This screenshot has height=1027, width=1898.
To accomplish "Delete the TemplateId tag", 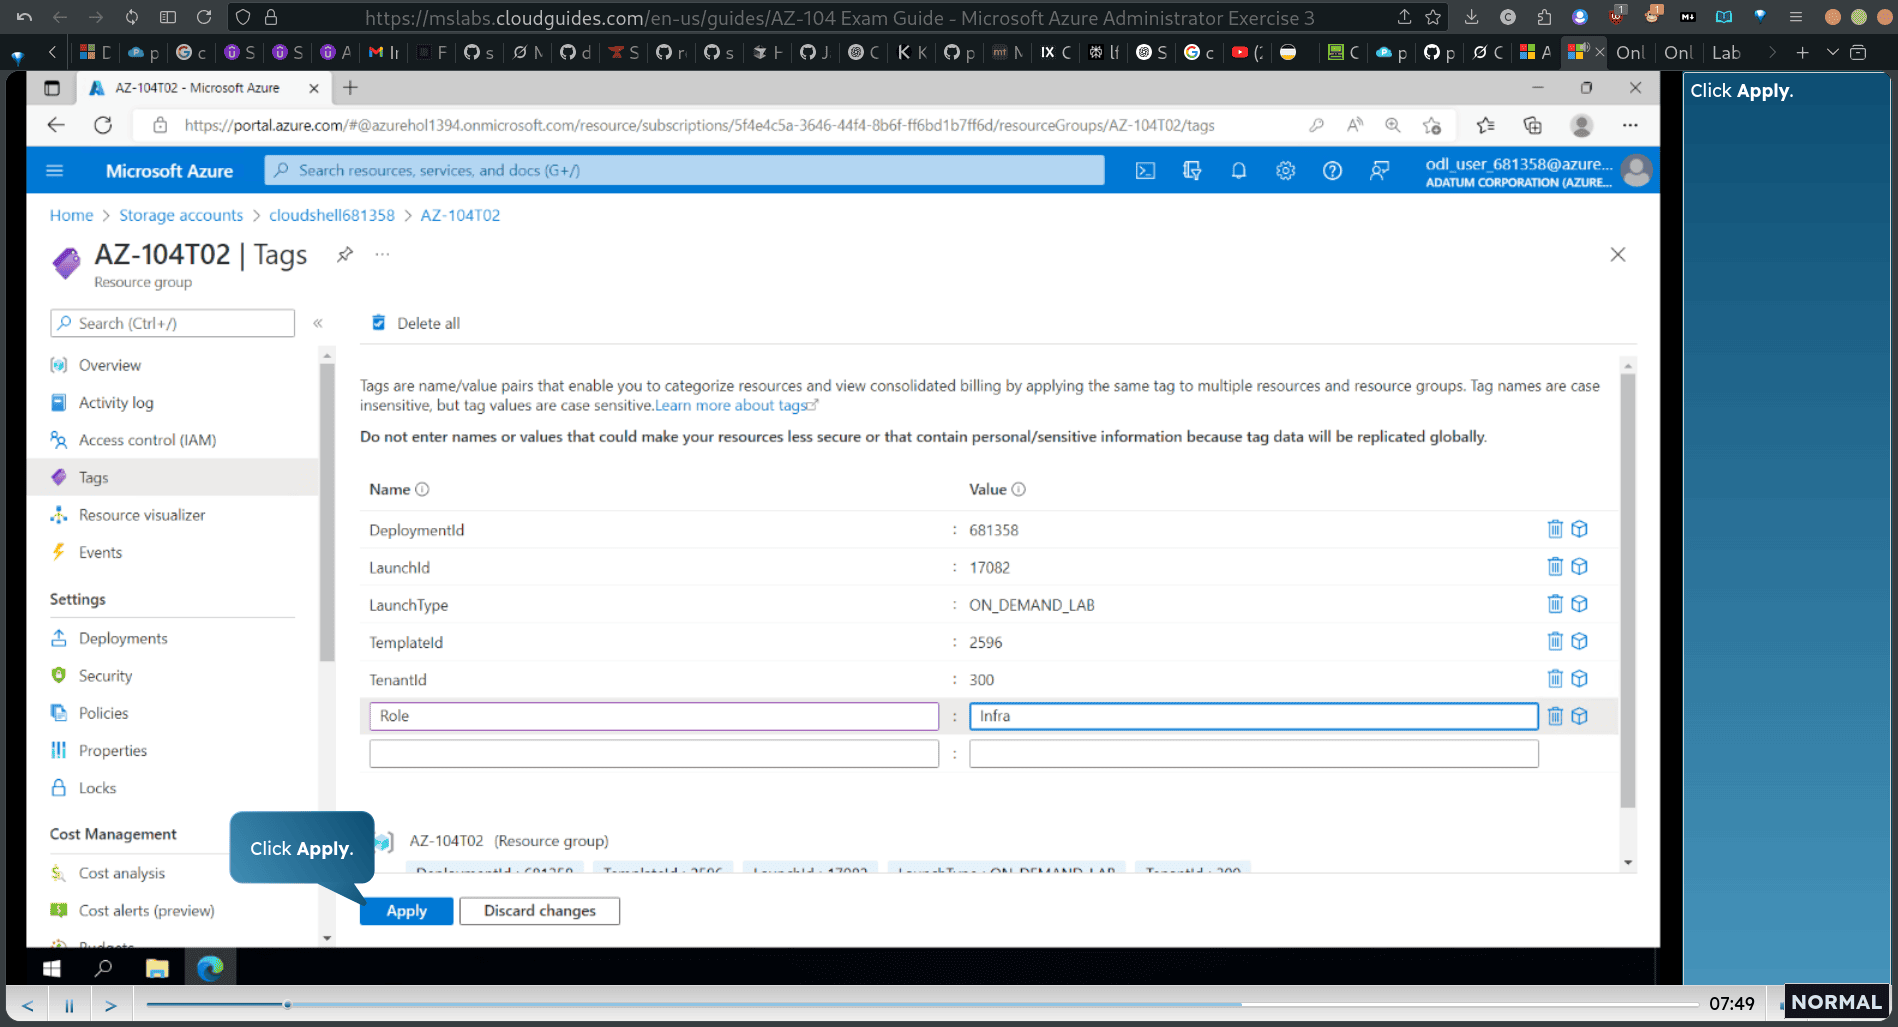I will click(x=1555, y=641).
